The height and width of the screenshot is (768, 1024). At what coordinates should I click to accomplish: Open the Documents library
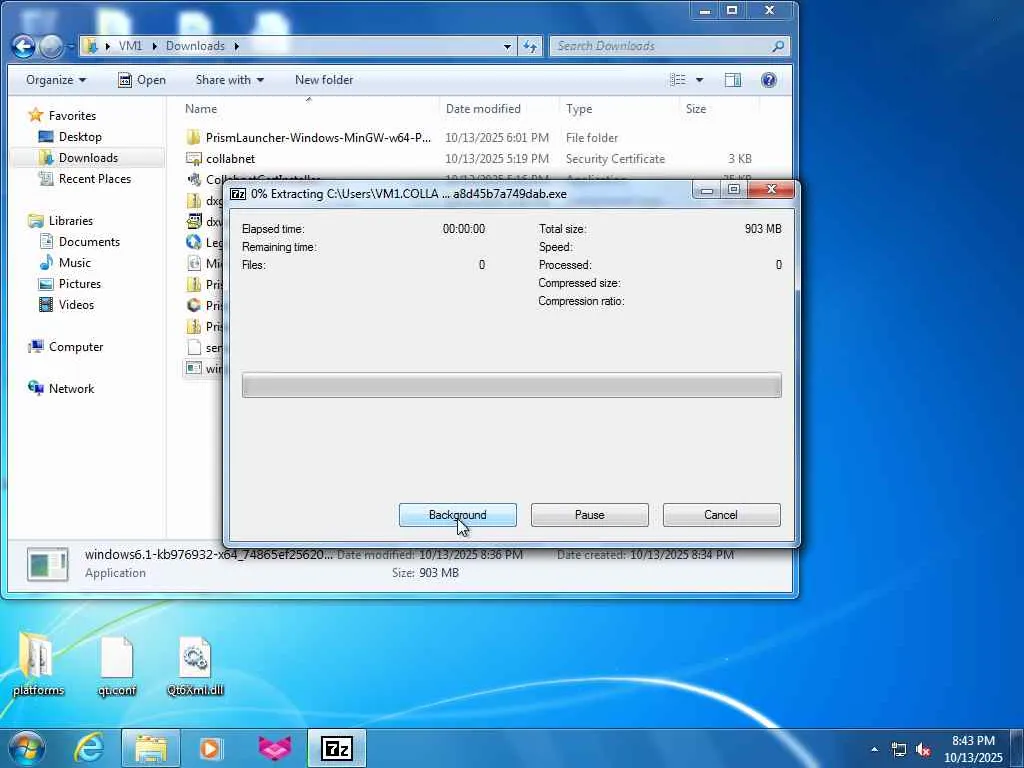click(x=80, y=242)
